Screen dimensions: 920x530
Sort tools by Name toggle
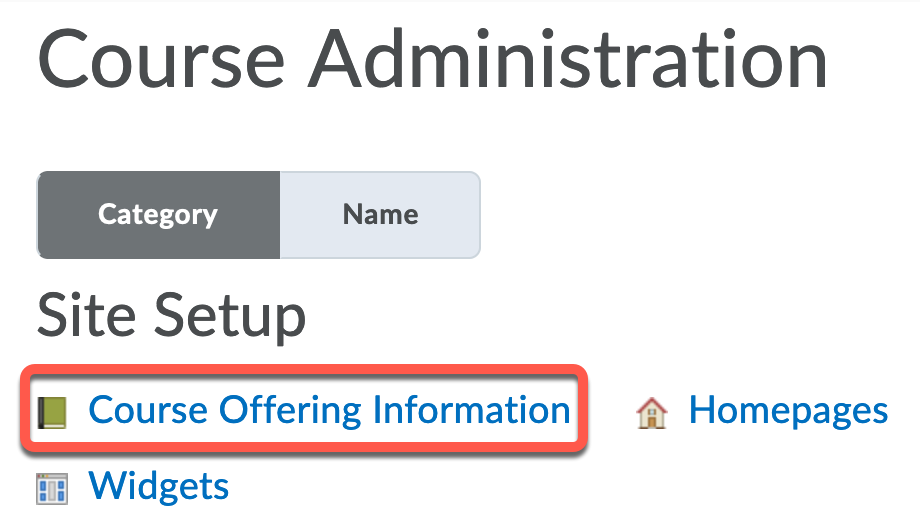click(x=380, y=215)
